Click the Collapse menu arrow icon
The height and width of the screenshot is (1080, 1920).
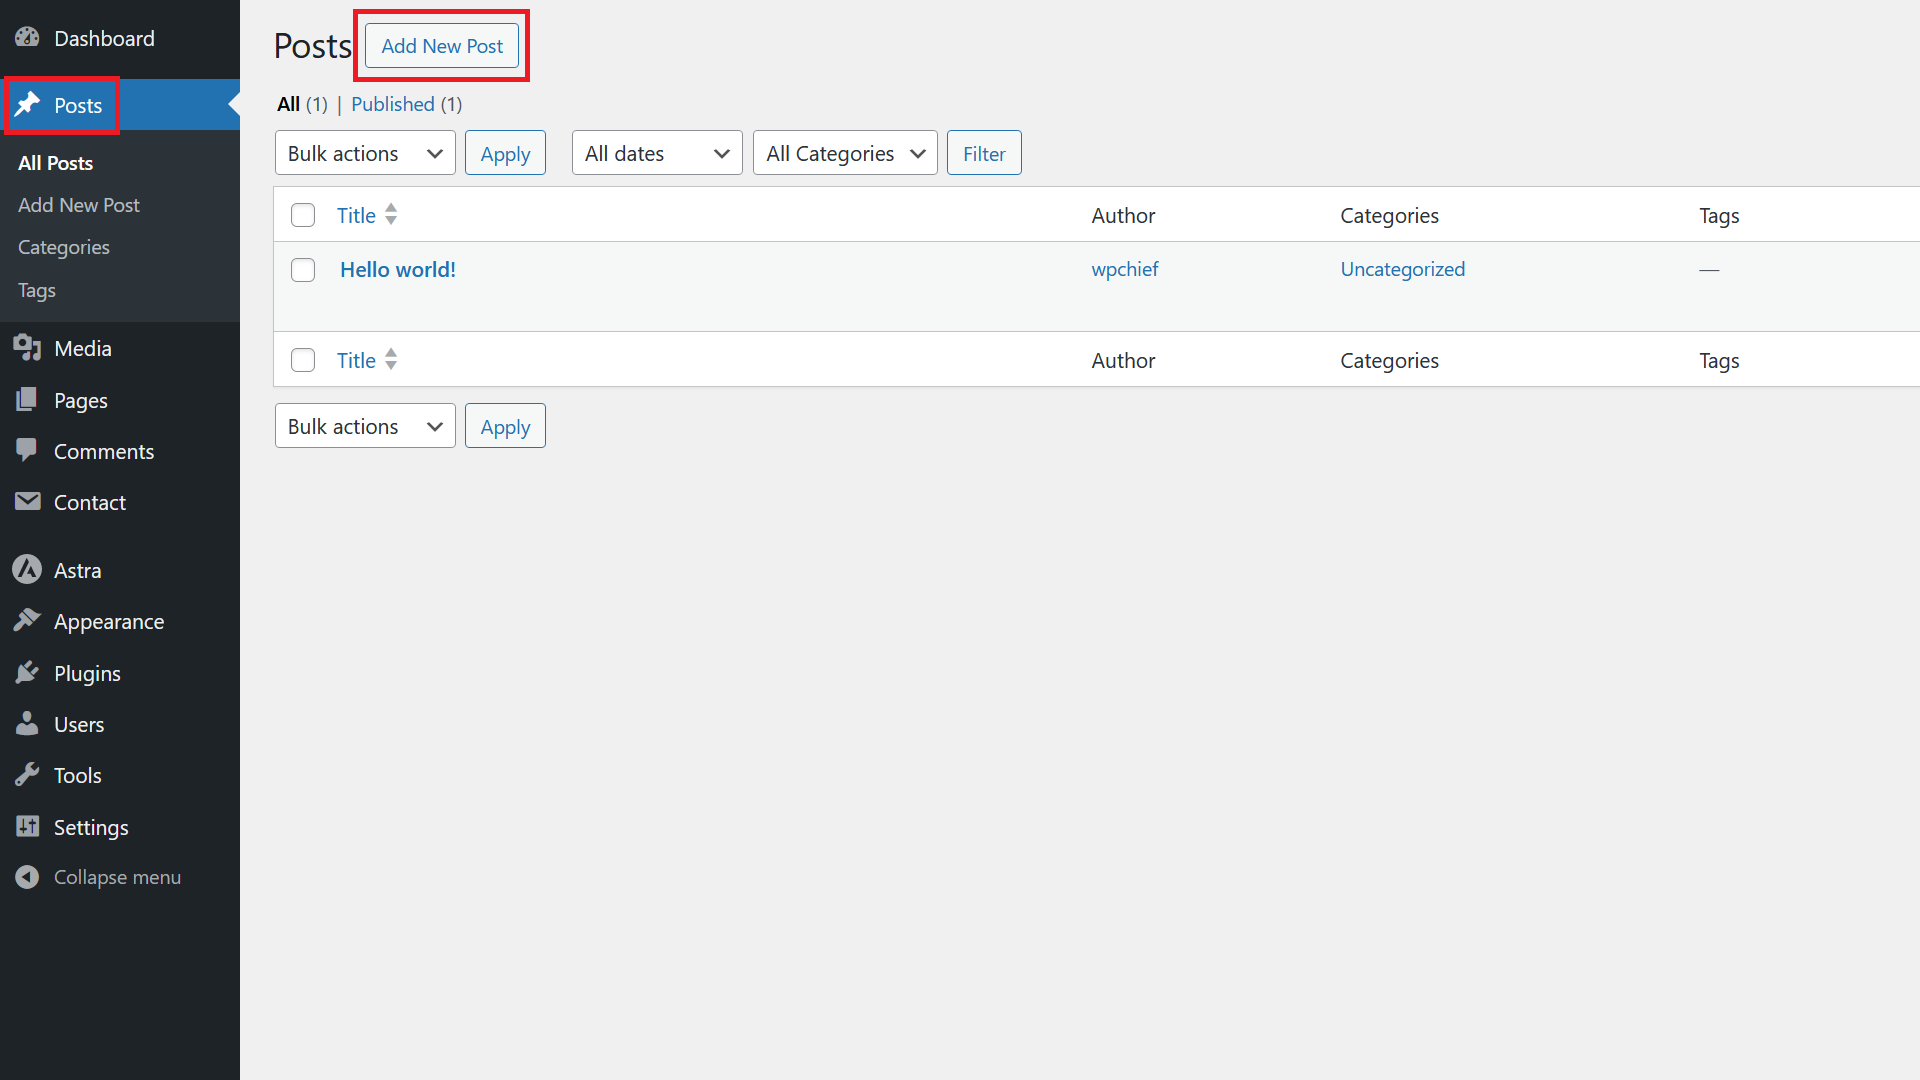[x=27, y=877]
